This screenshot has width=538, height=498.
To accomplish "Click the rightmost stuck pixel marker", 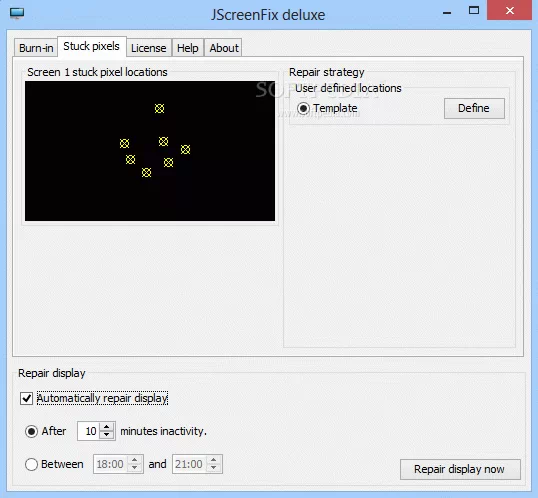I will pos(186,150).
